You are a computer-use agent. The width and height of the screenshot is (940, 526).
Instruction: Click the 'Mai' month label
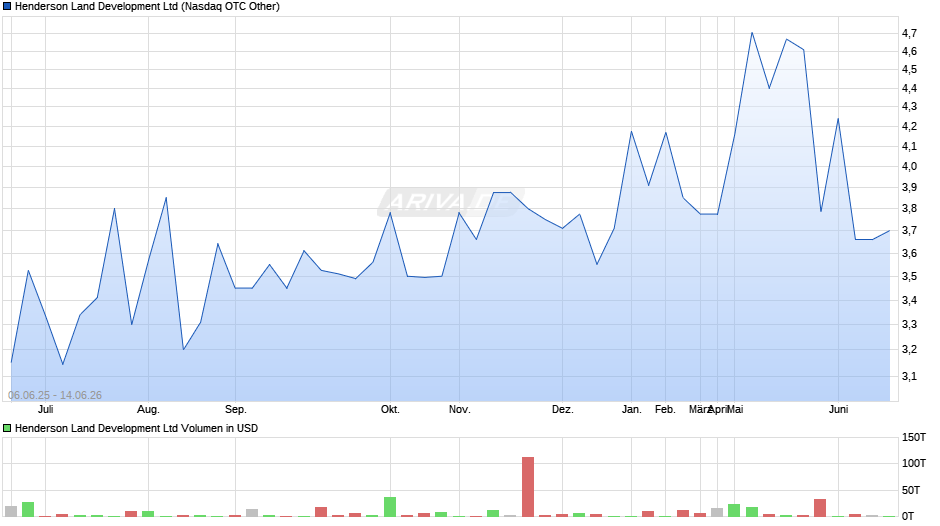(736, 409)
